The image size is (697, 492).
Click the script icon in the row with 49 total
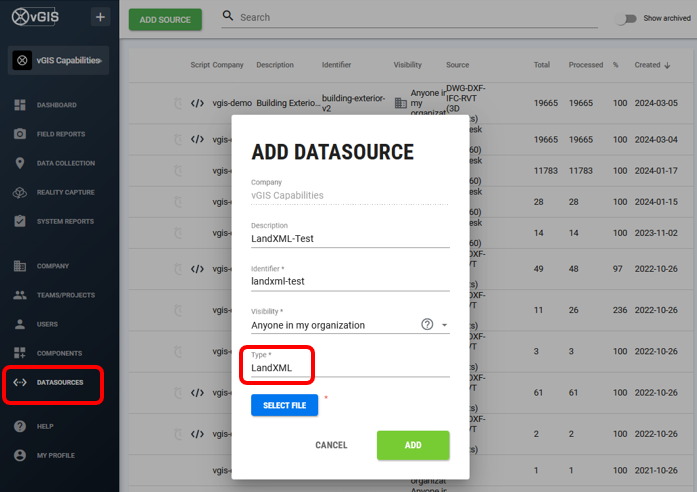pyautogui.click(x=197, y=269)
